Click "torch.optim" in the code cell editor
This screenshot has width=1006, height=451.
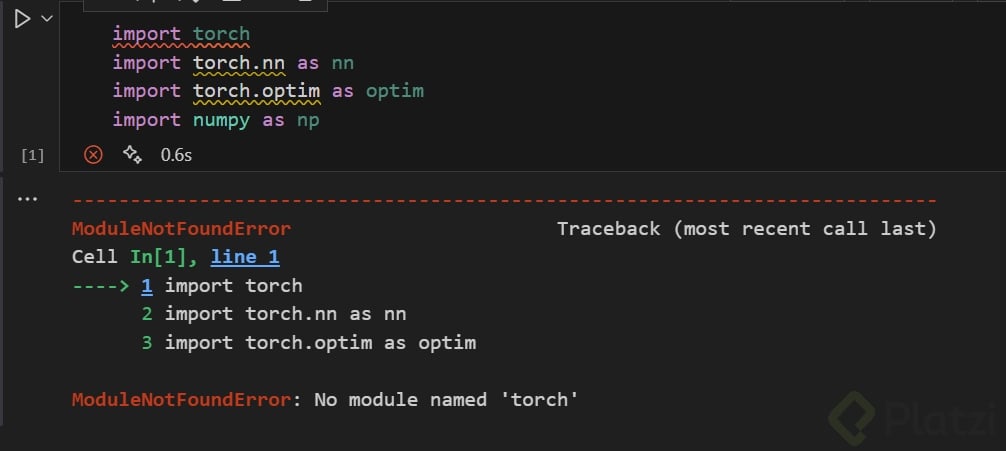(256, 91)
